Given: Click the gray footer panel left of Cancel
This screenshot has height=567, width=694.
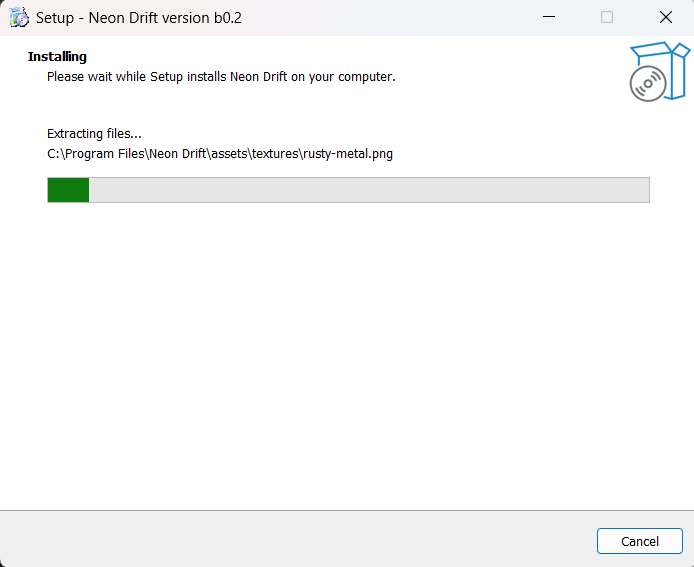Looking at the screenshot, I should [300, 540].
